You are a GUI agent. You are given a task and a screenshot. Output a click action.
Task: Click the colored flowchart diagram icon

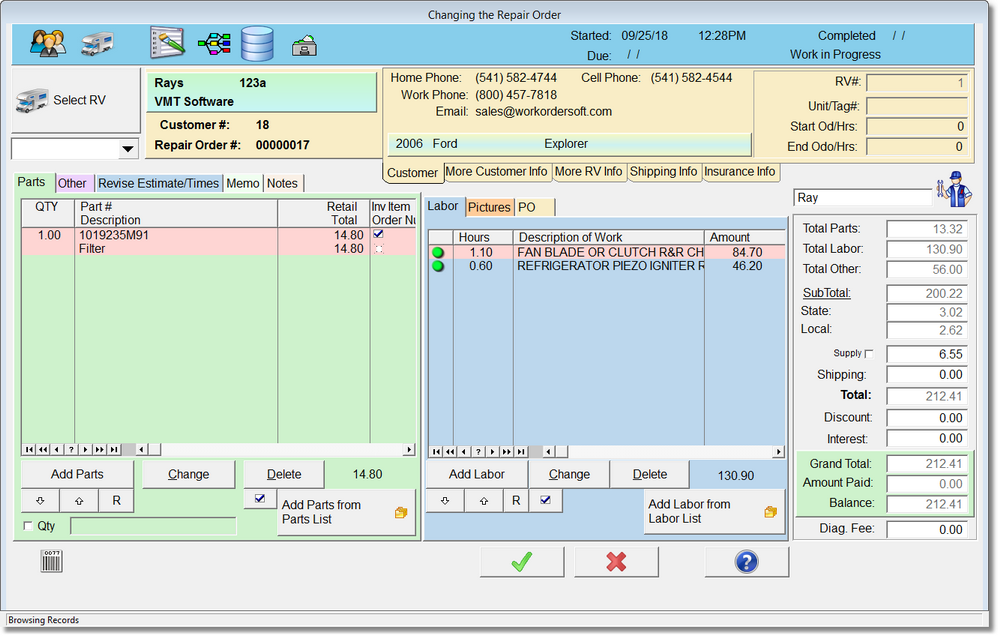click(214, 44)
